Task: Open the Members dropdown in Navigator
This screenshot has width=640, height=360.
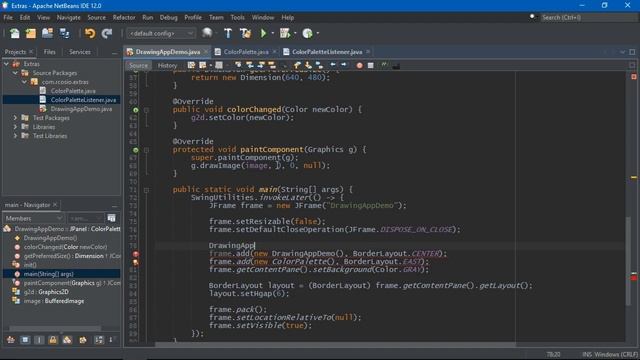Action: tap(33, 218)
